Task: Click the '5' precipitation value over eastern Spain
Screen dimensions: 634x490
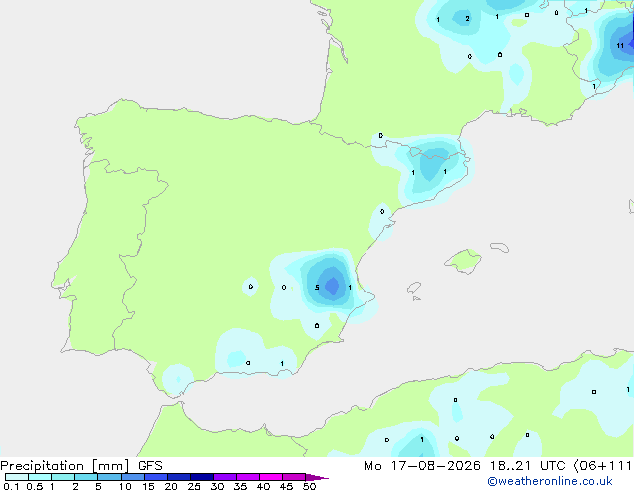Action: tap(317, 288)
